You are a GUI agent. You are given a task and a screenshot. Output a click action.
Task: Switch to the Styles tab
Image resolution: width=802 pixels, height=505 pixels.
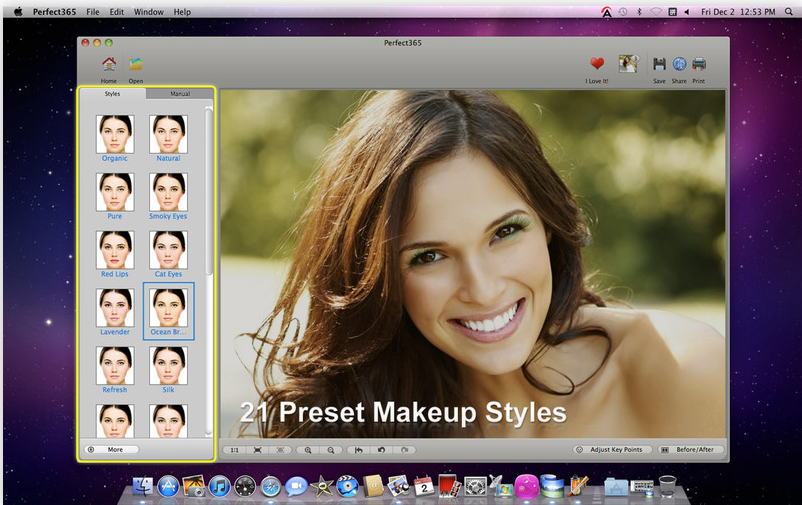113,94
